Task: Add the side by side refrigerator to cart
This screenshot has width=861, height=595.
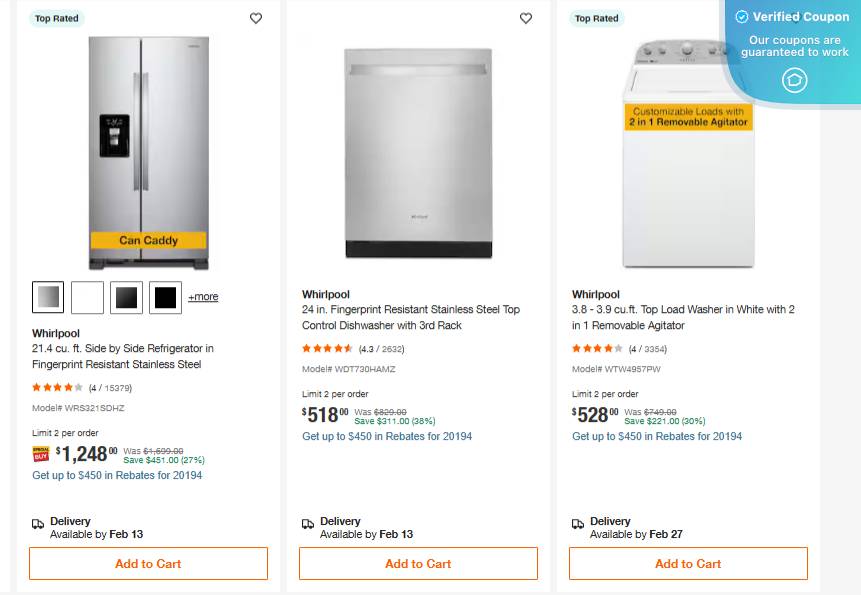Action: 148,563
